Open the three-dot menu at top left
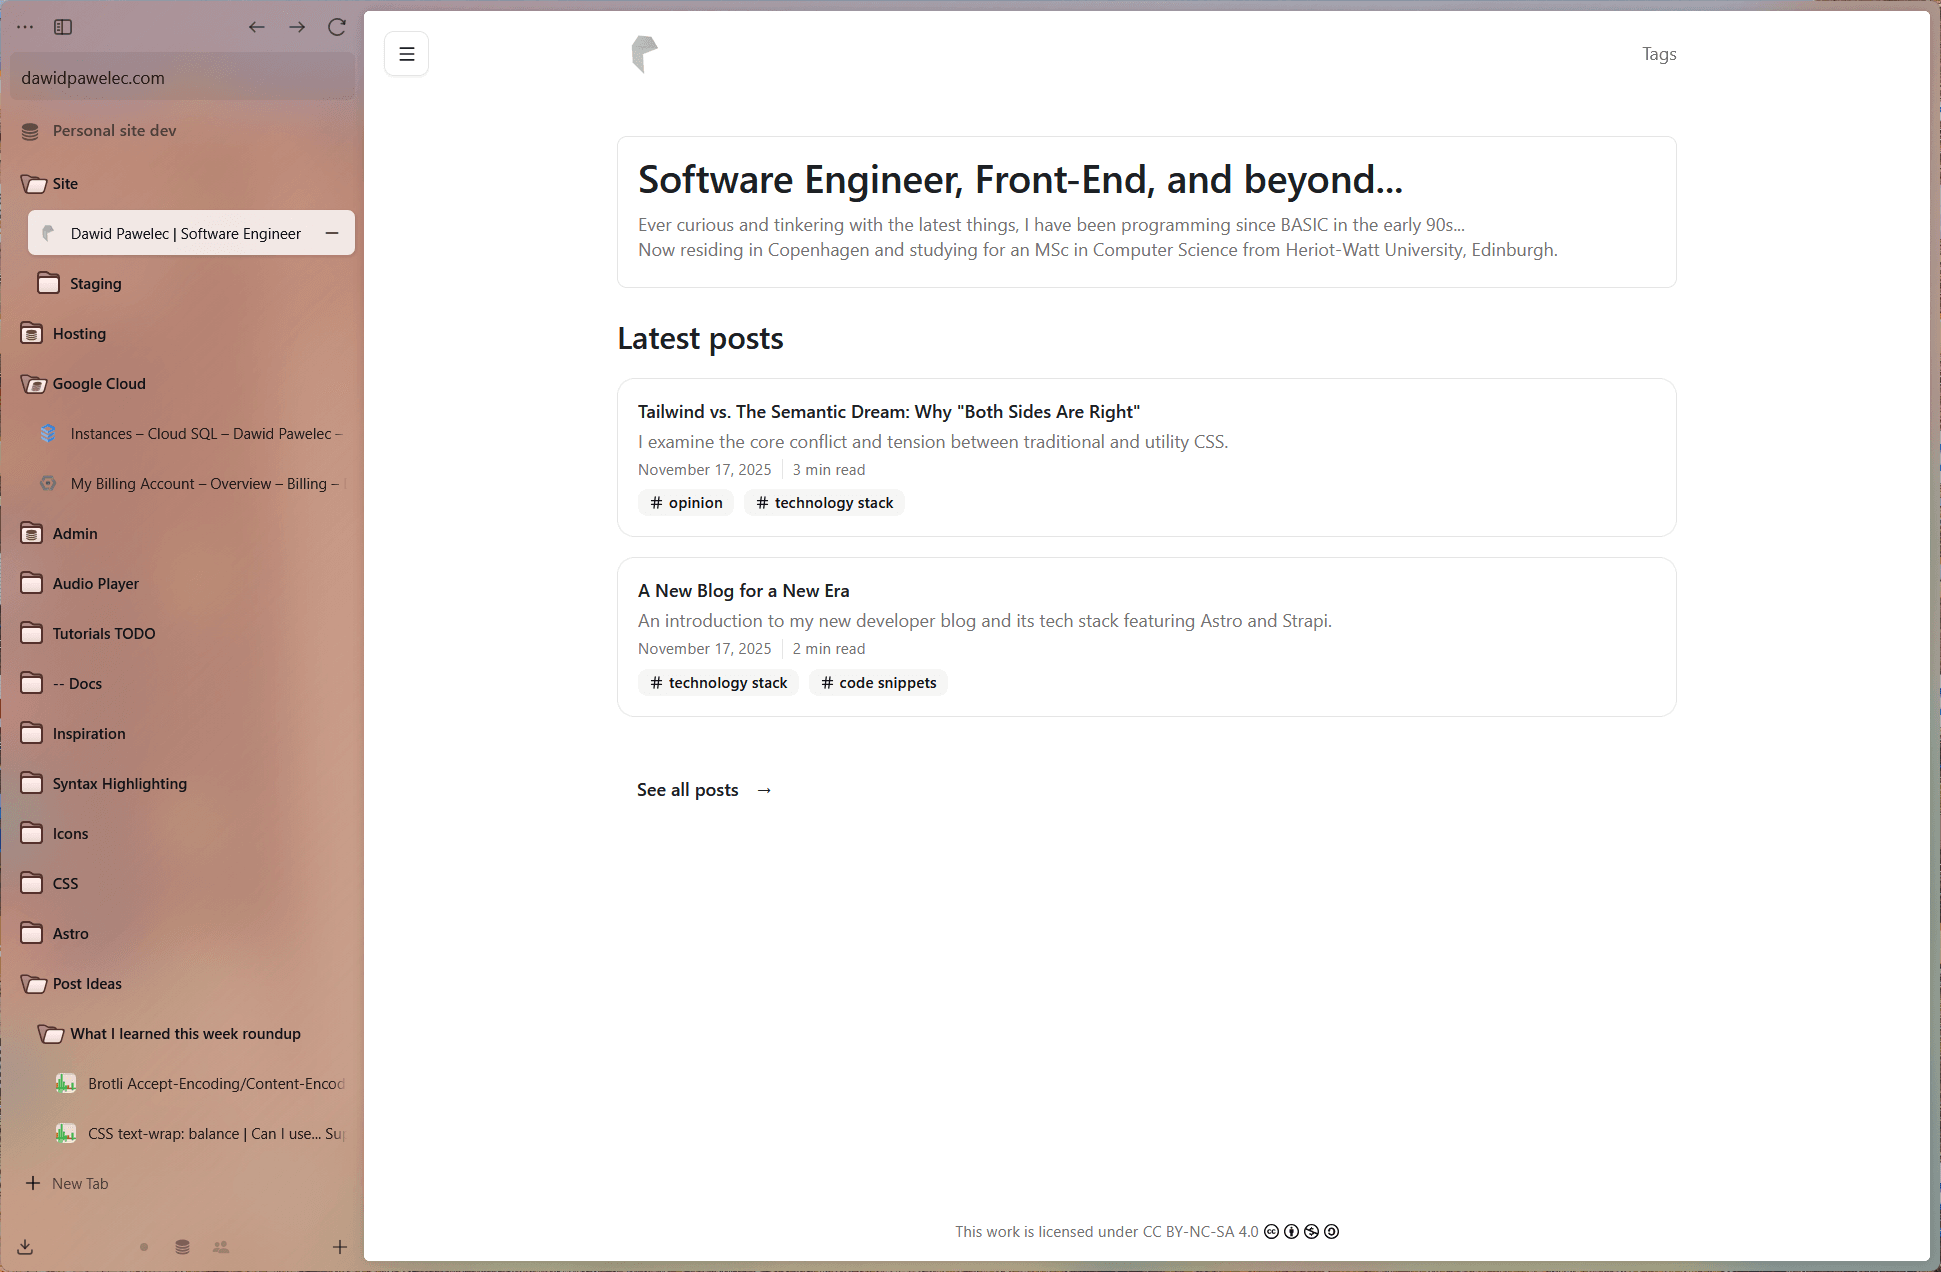Image resolution: width=1941 pixels, height=1272 pixels. (25, 27)
